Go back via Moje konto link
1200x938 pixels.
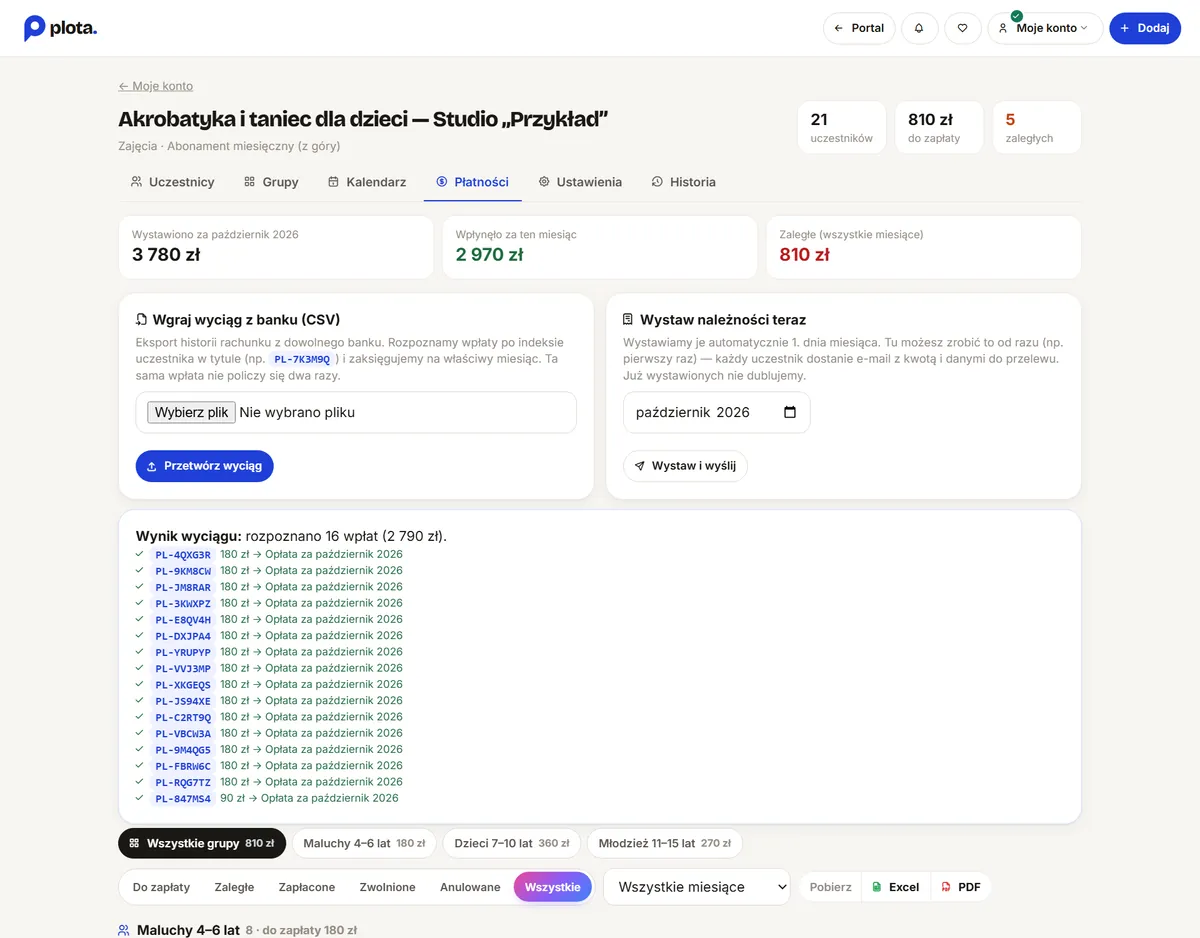tap(156, 86)
